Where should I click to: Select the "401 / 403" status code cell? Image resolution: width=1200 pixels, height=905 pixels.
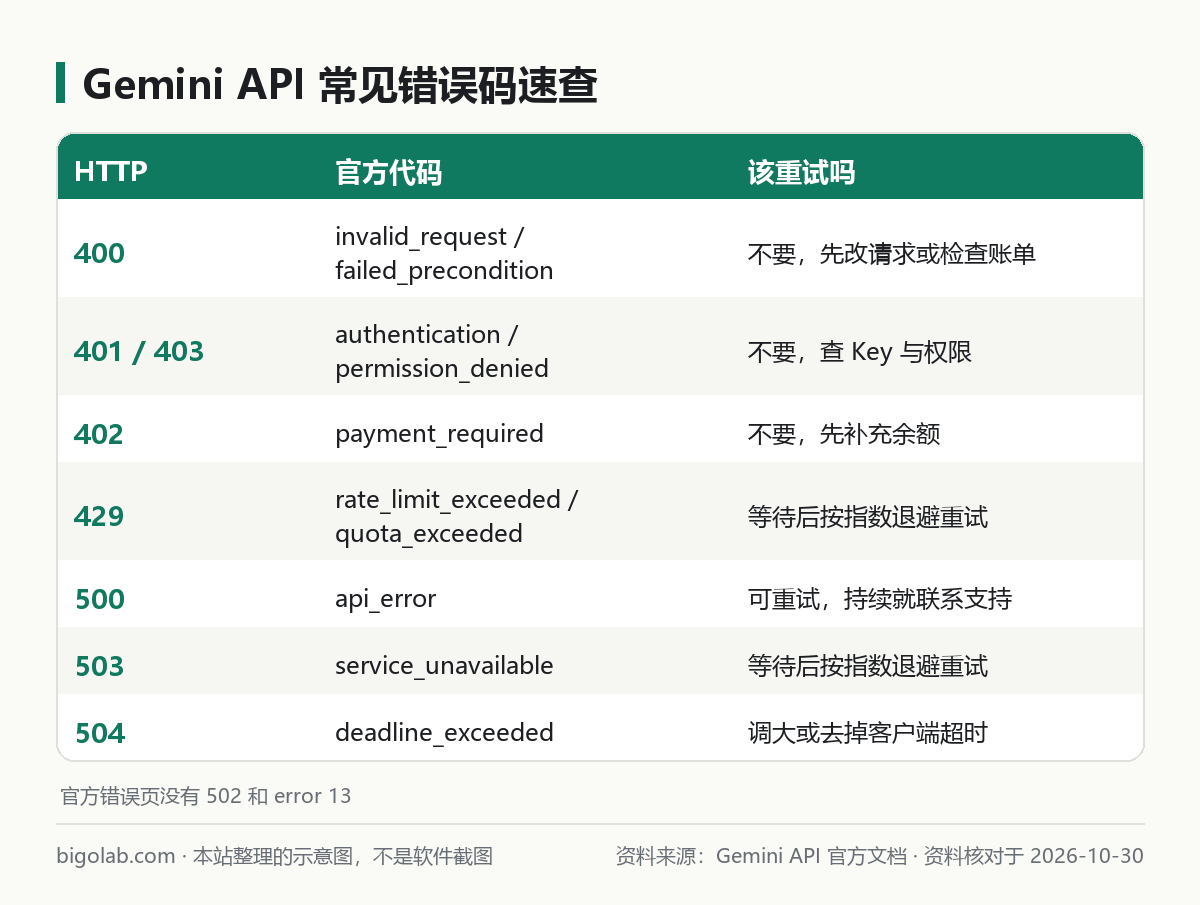139,352
